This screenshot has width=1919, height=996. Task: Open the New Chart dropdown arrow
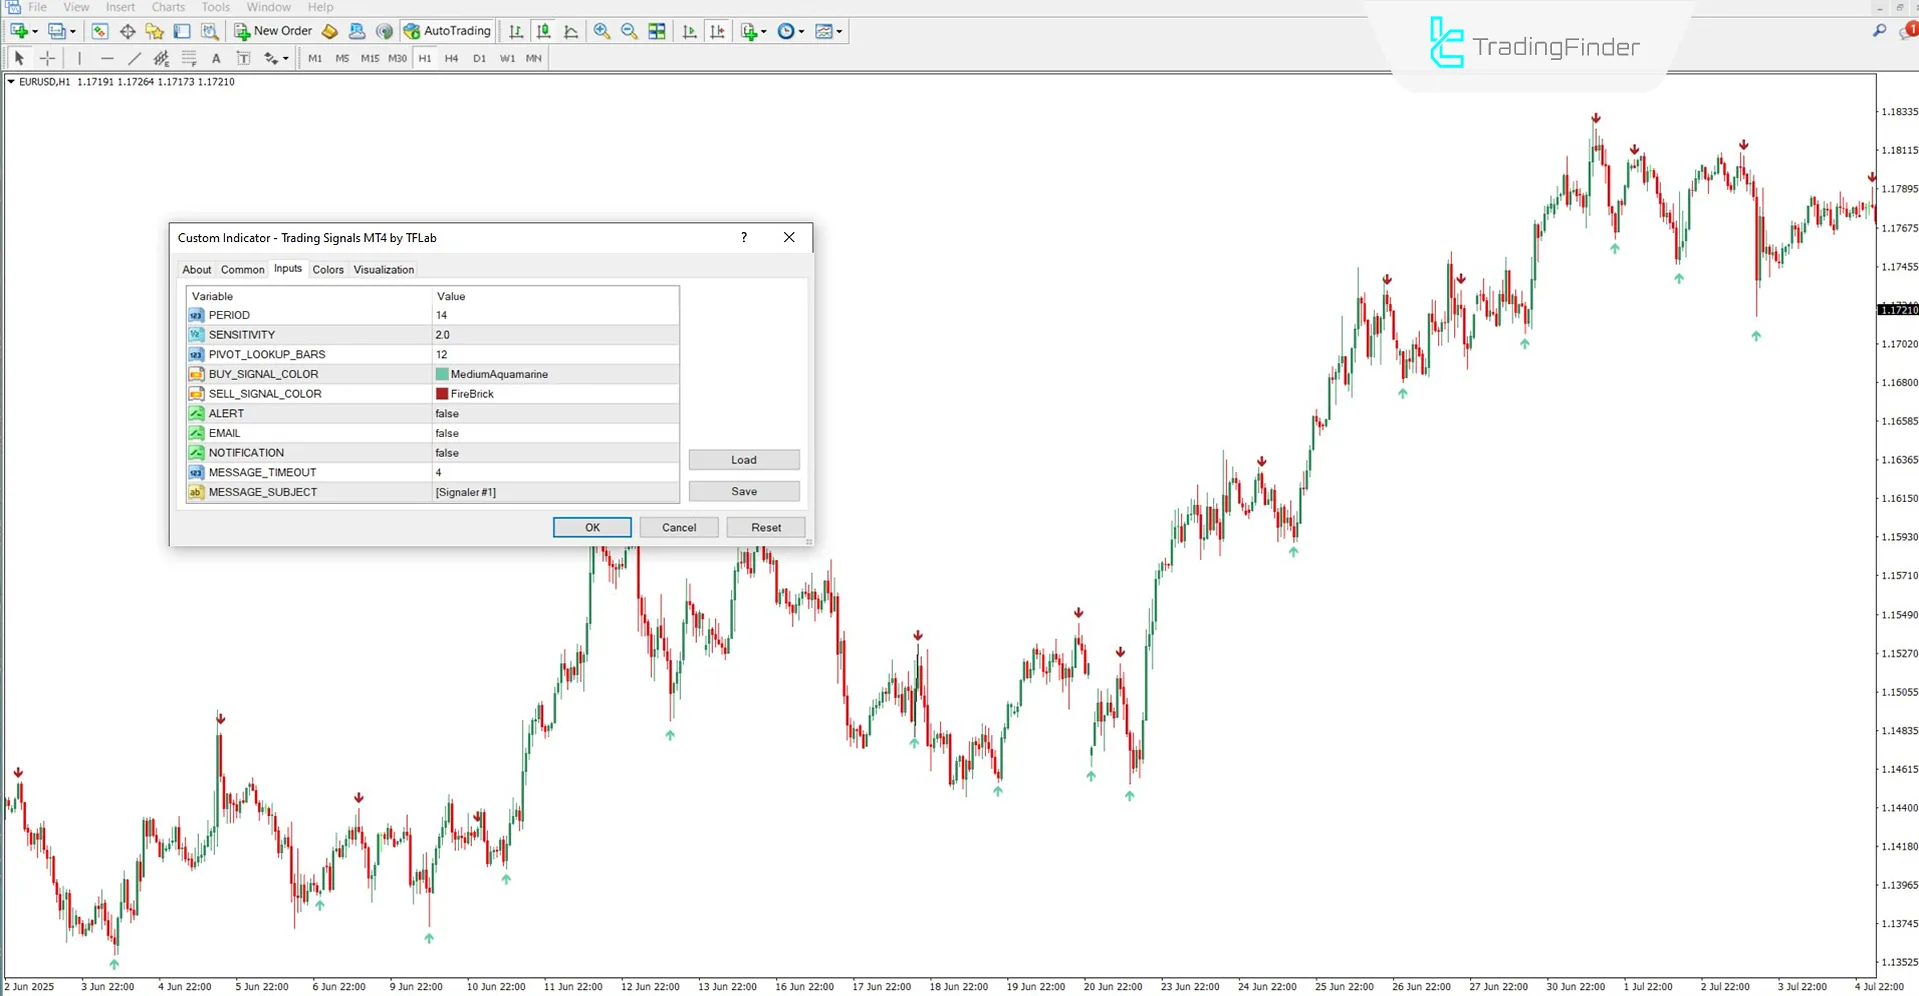33,31
